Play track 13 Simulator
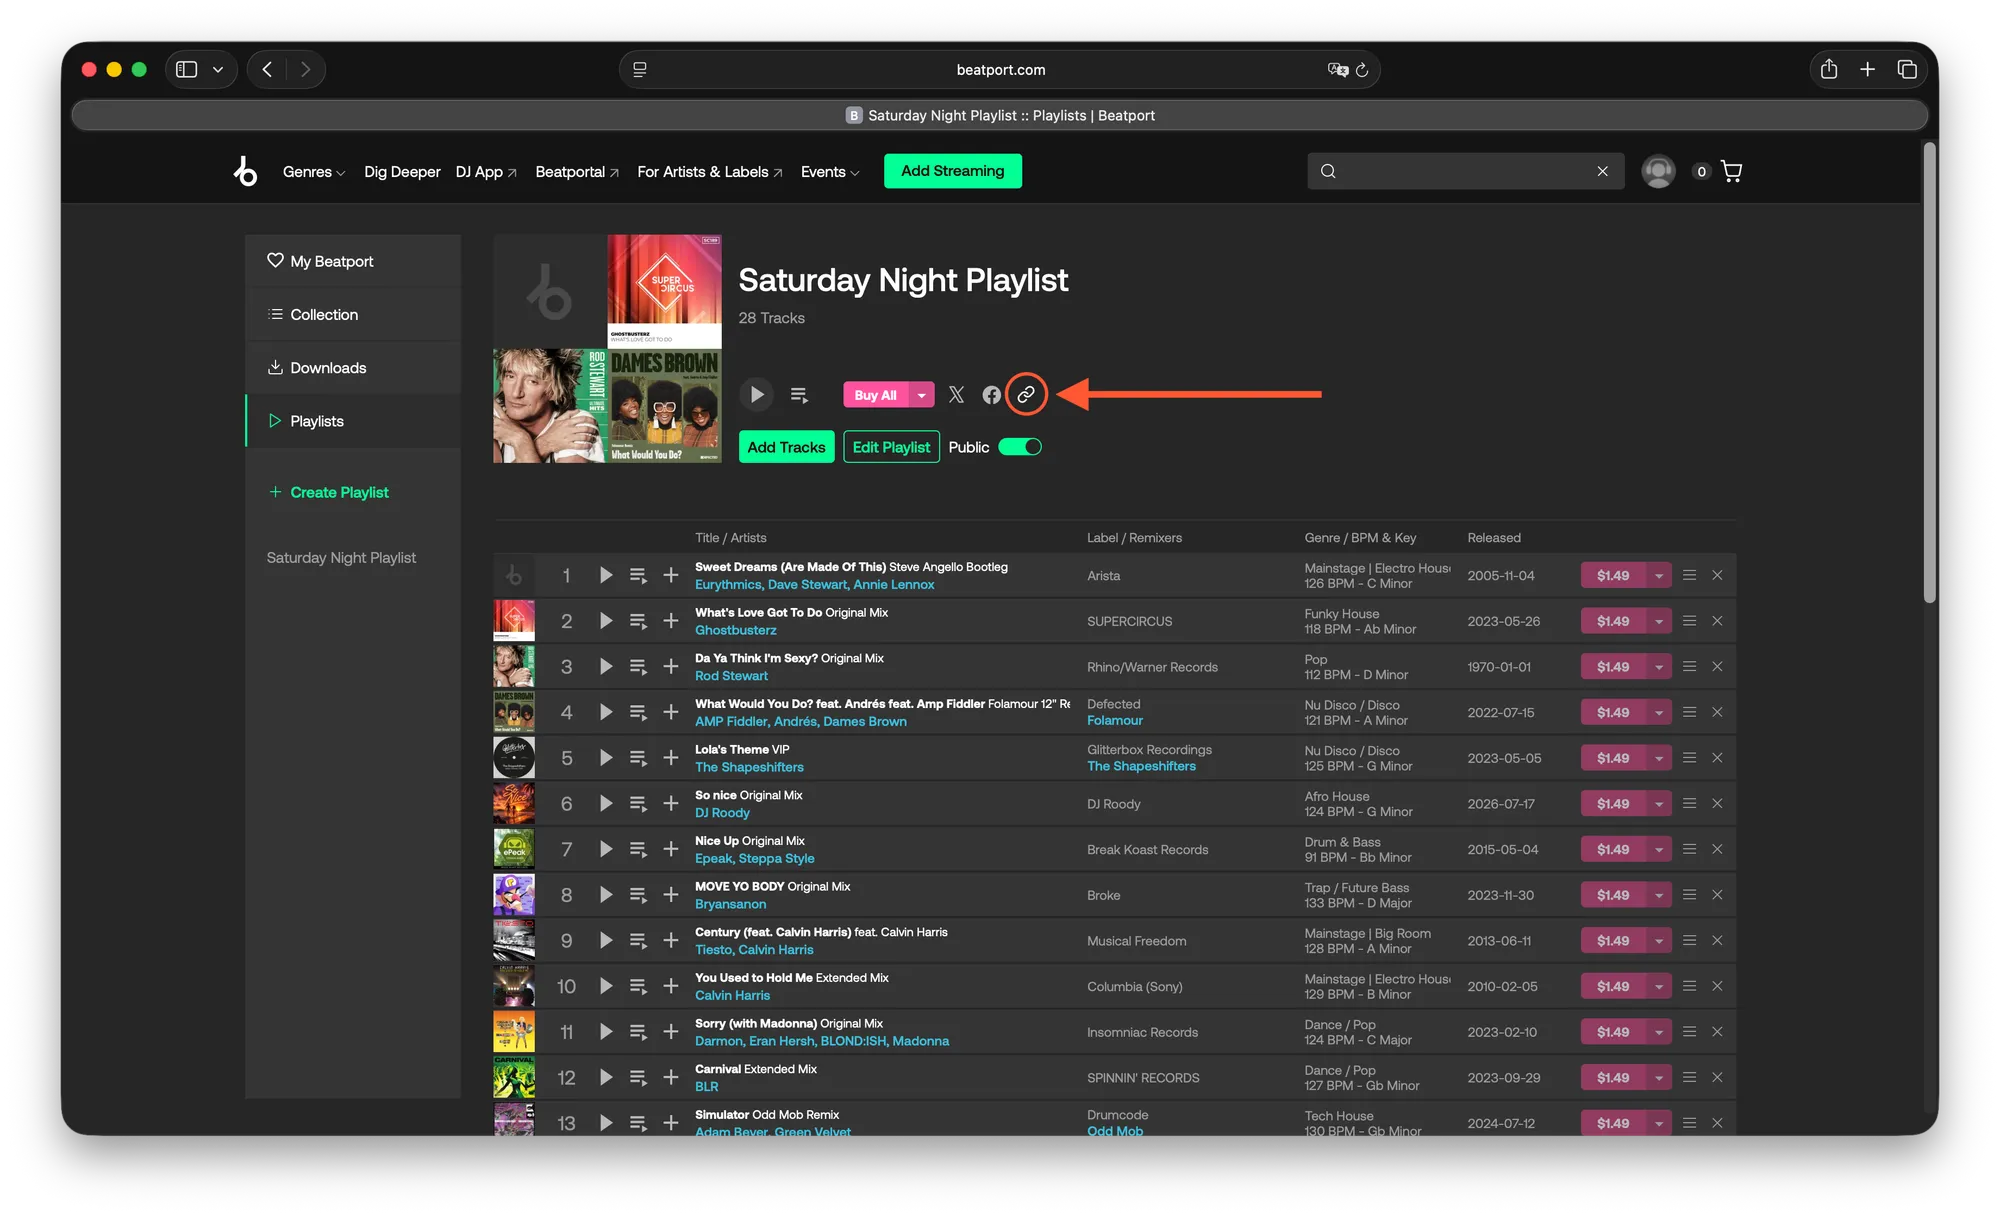2000x1216 pixels. pyautogui.click(x=606, y=1123)
